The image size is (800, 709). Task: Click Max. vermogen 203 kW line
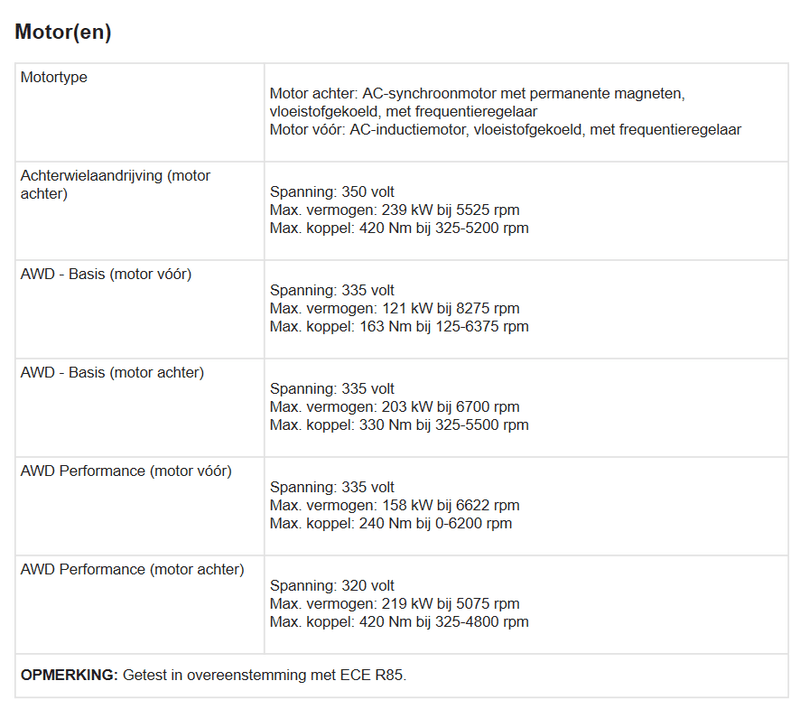tap(394, 406)
